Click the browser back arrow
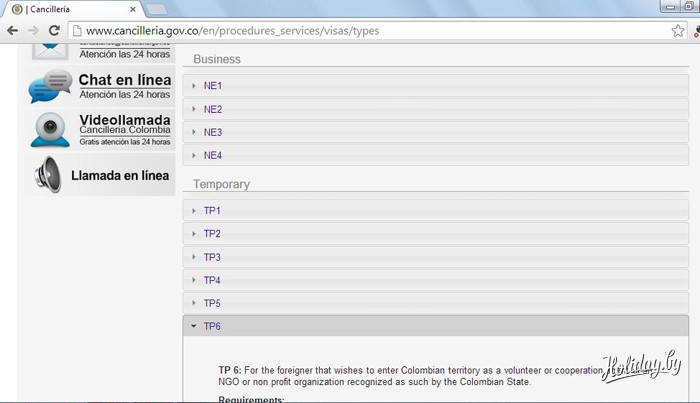700x403 pixels. [13, 31]
